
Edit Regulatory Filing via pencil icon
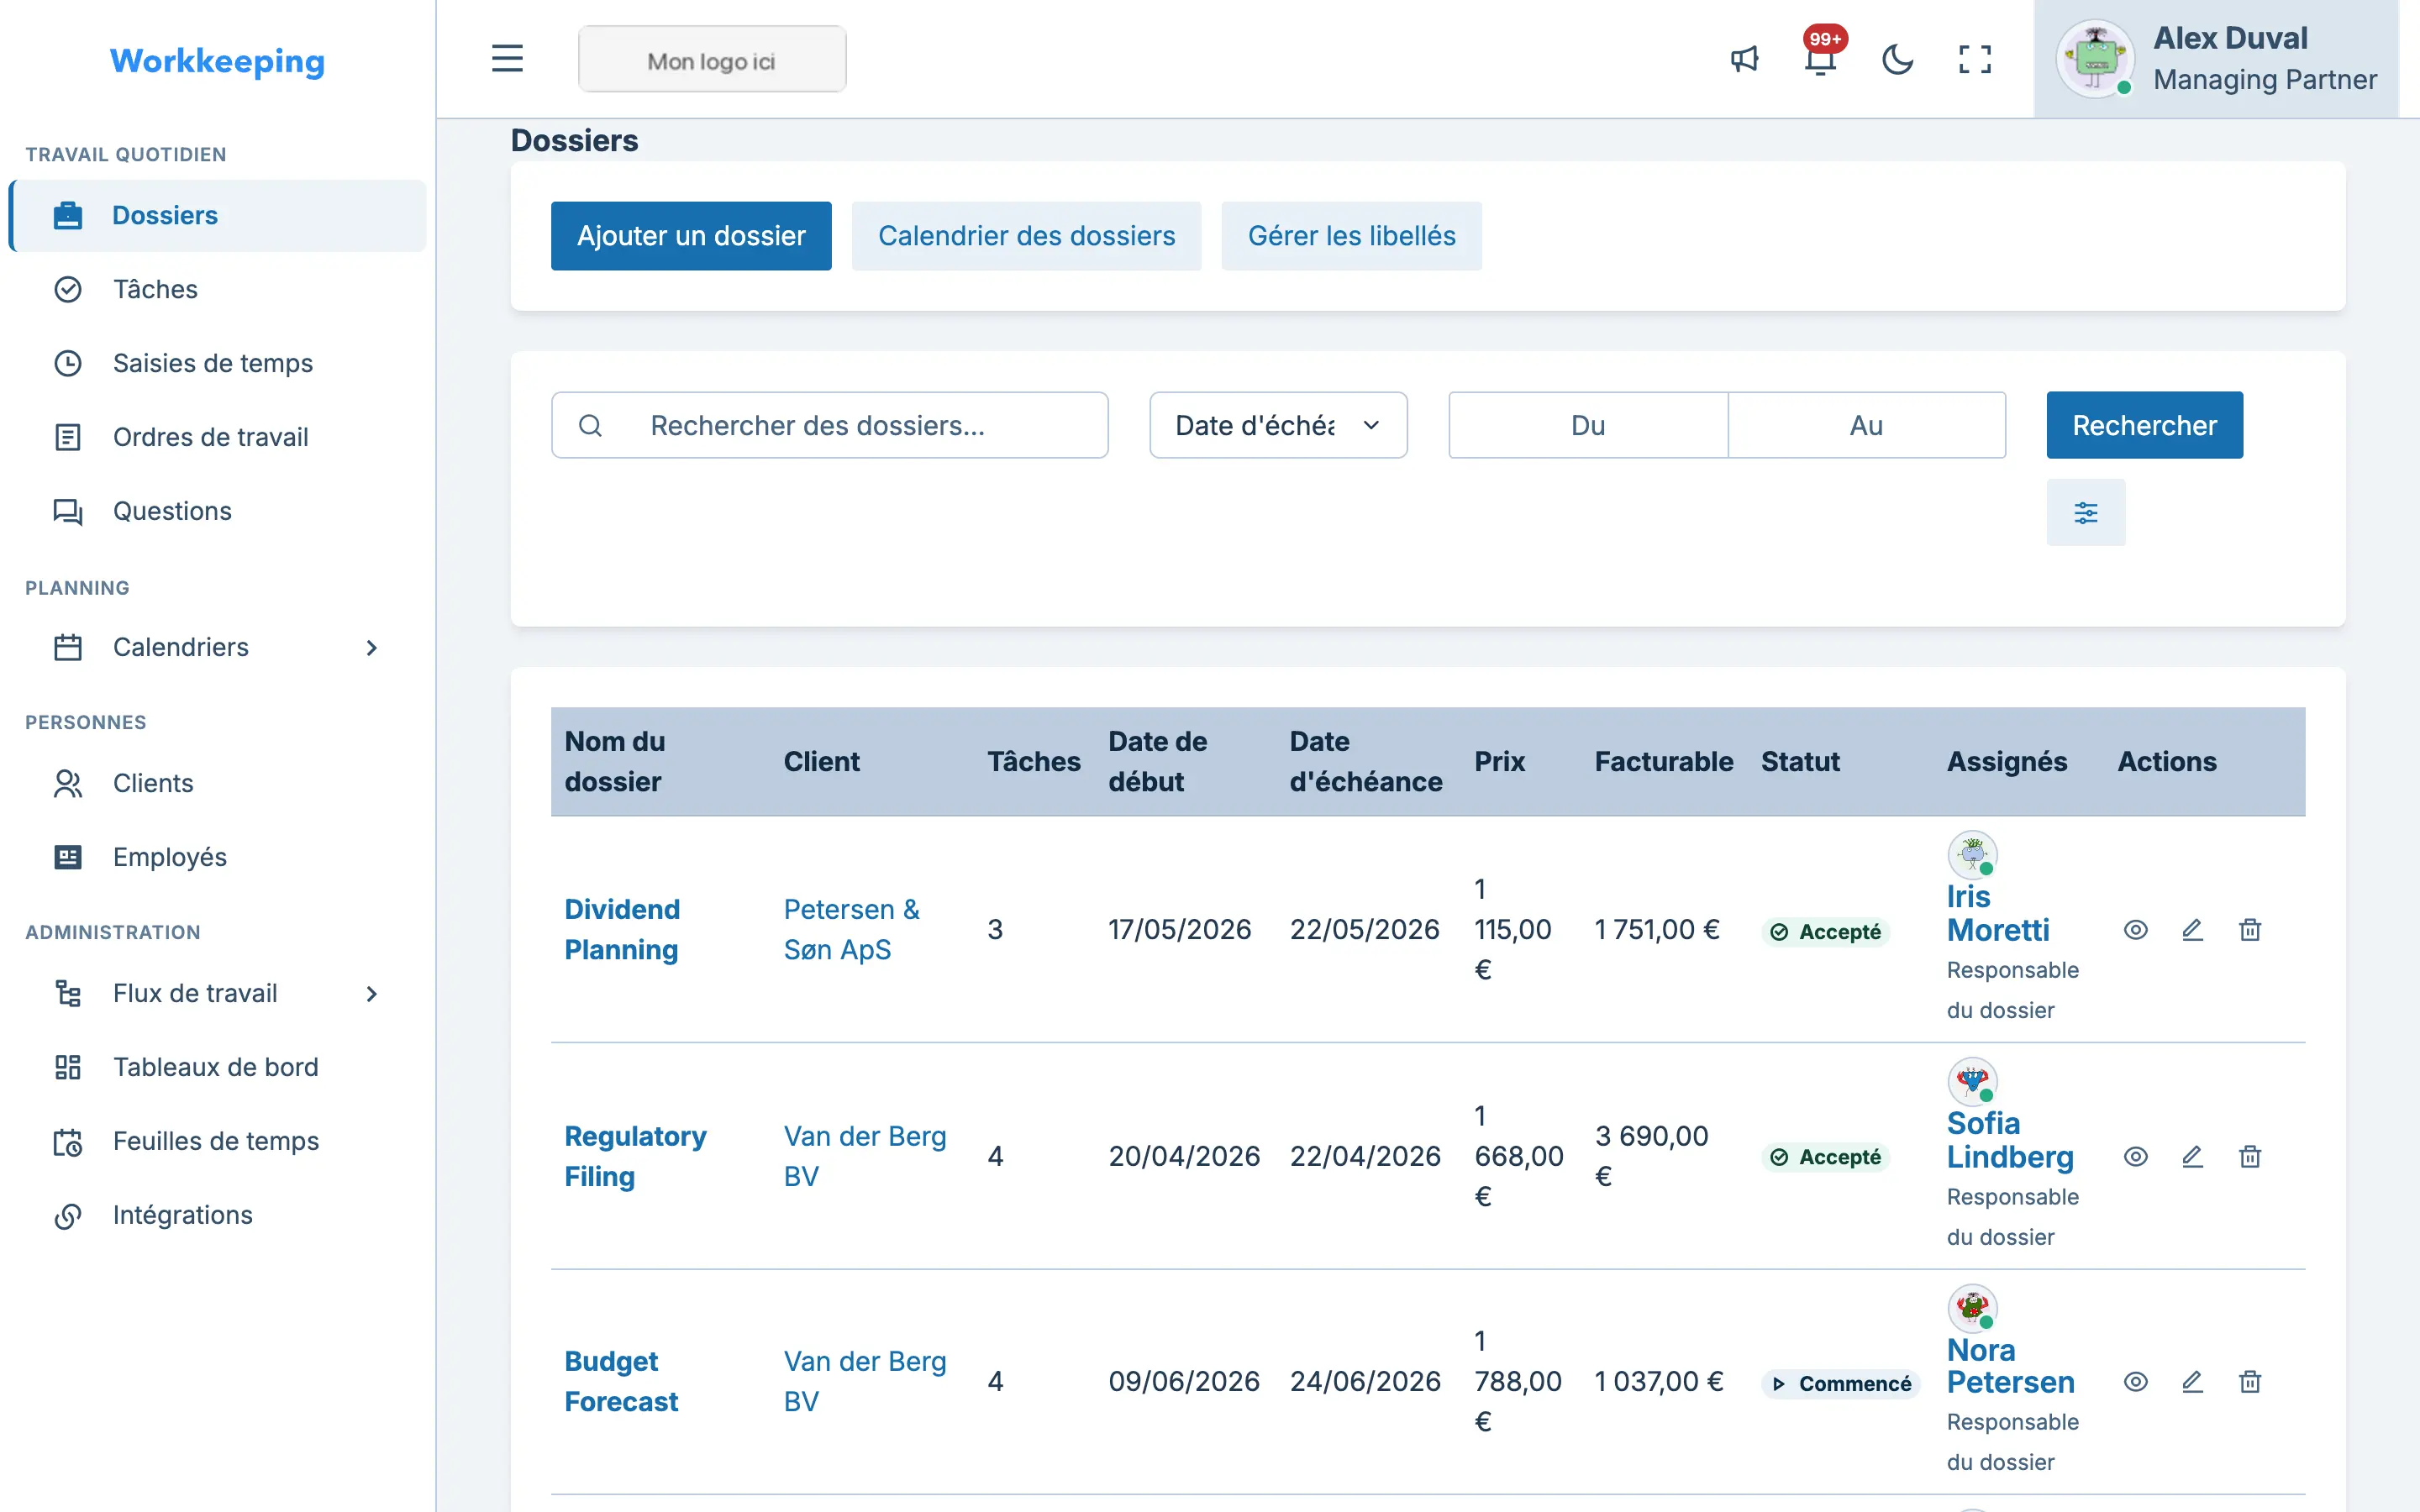coord(2192,1157)
